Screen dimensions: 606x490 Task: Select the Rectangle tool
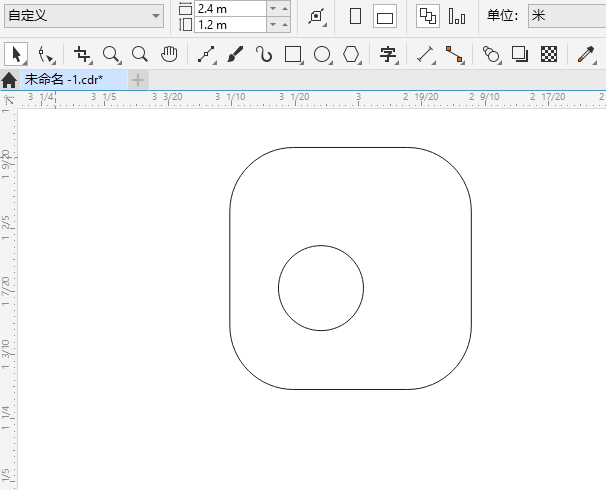click(293, 54)
